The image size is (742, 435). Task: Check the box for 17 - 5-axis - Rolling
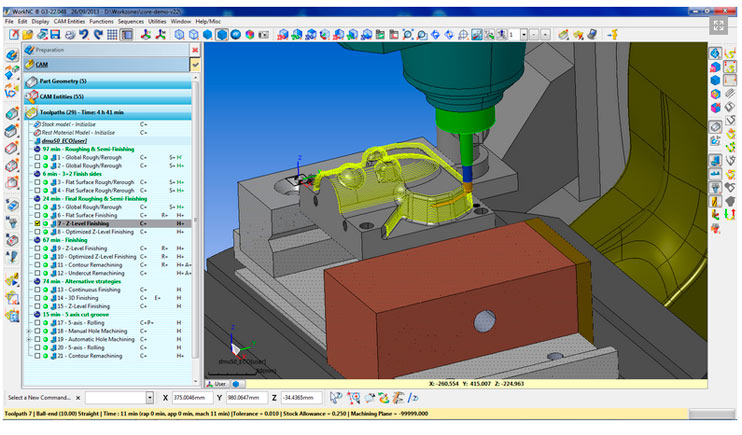pos(37,323)
